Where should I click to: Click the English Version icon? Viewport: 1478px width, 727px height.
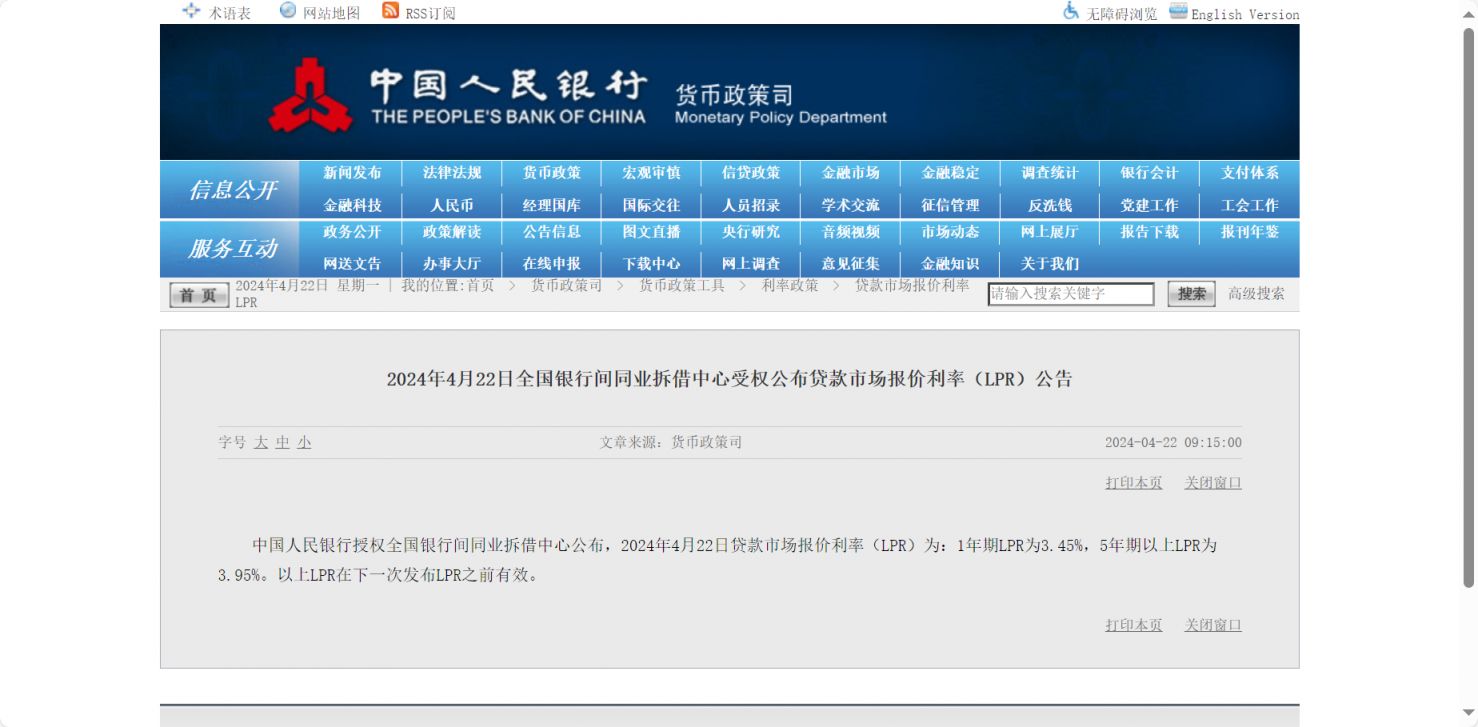click(x=1178, y=11)
